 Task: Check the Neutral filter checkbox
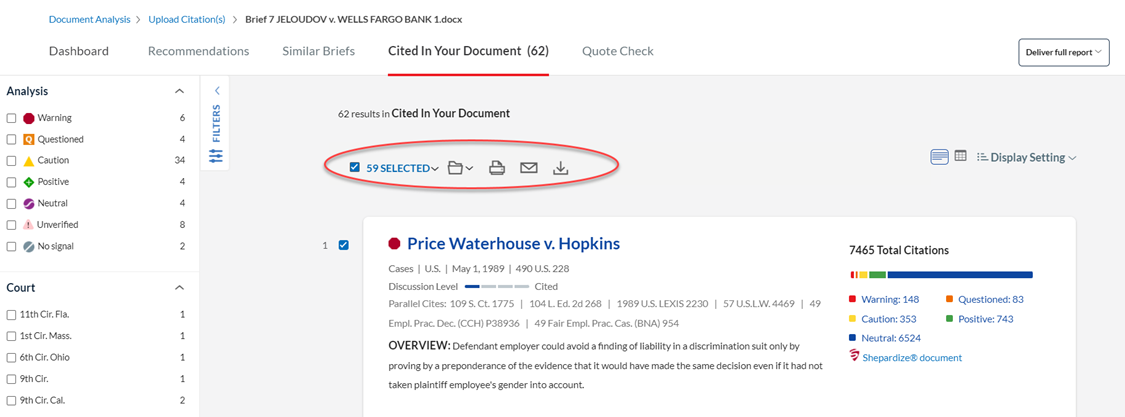(11, 204)
